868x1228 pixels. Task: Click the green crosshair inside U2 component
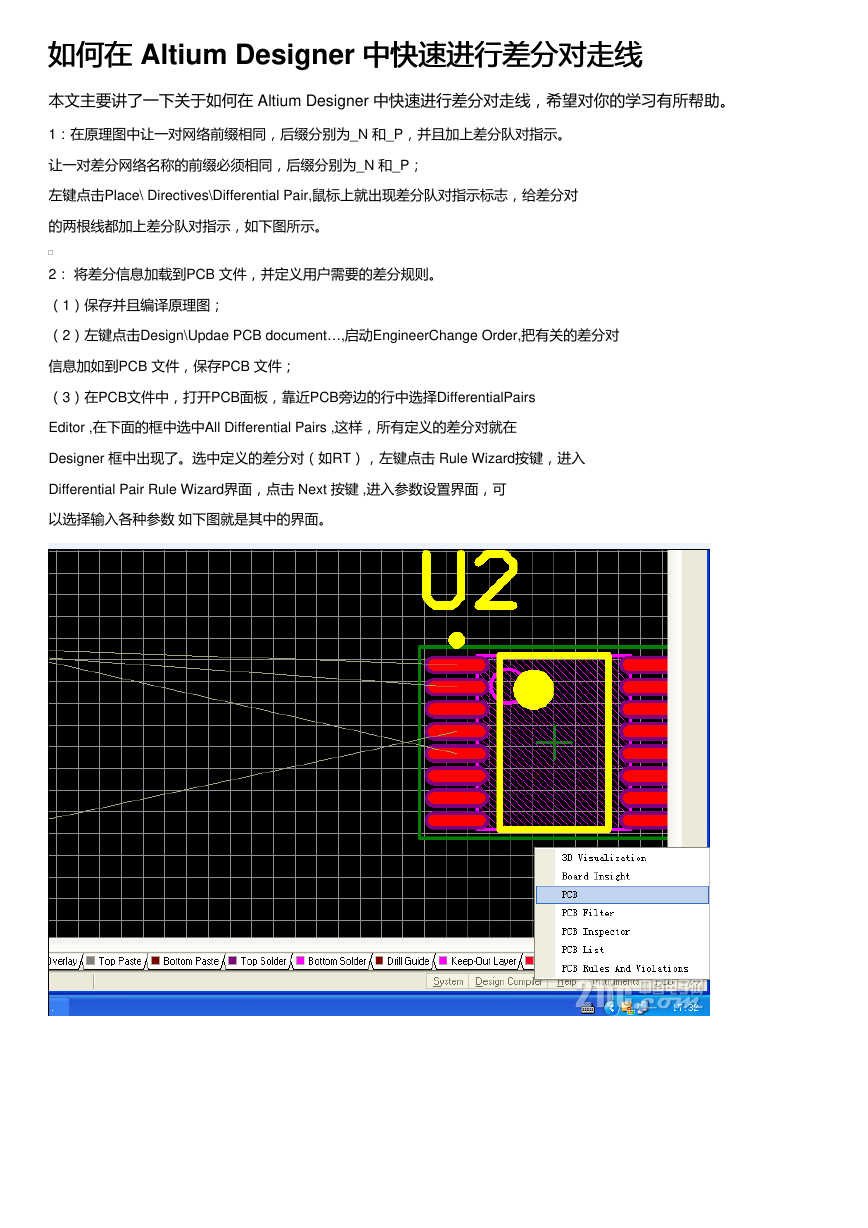(x=553, y=742)
